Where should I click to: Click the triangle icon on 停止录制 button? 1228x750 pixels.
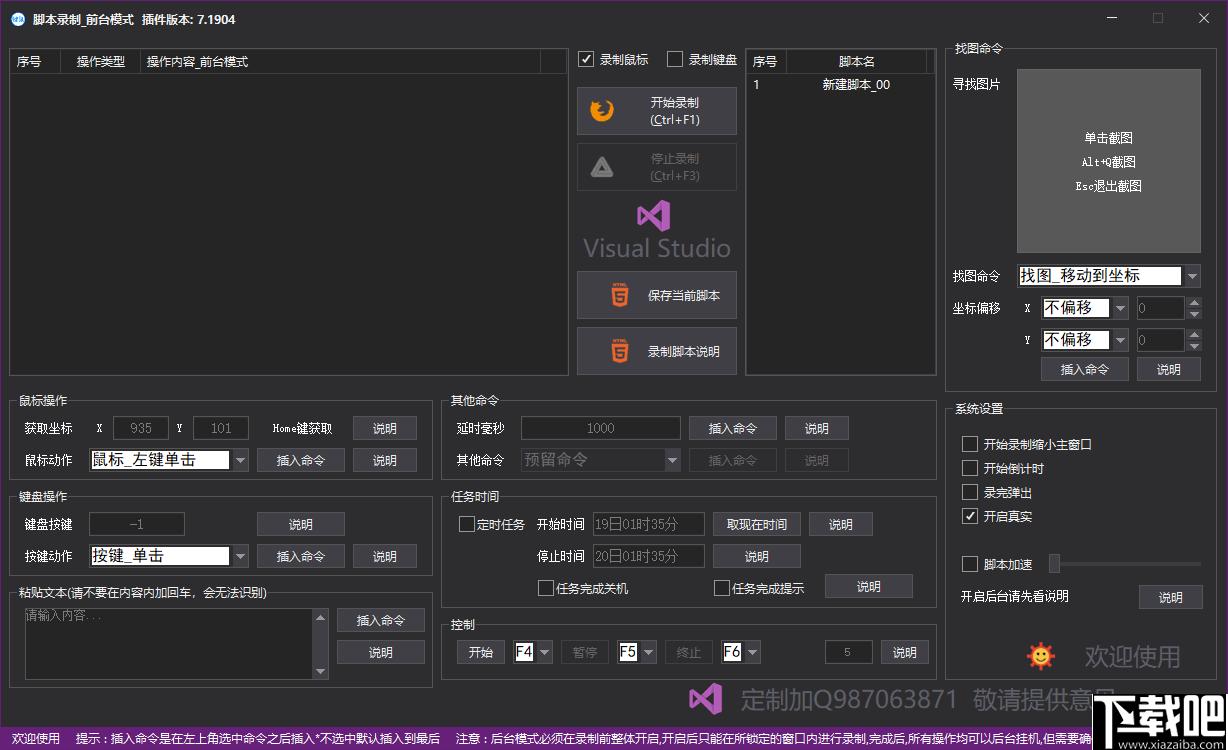pos(602,167)
